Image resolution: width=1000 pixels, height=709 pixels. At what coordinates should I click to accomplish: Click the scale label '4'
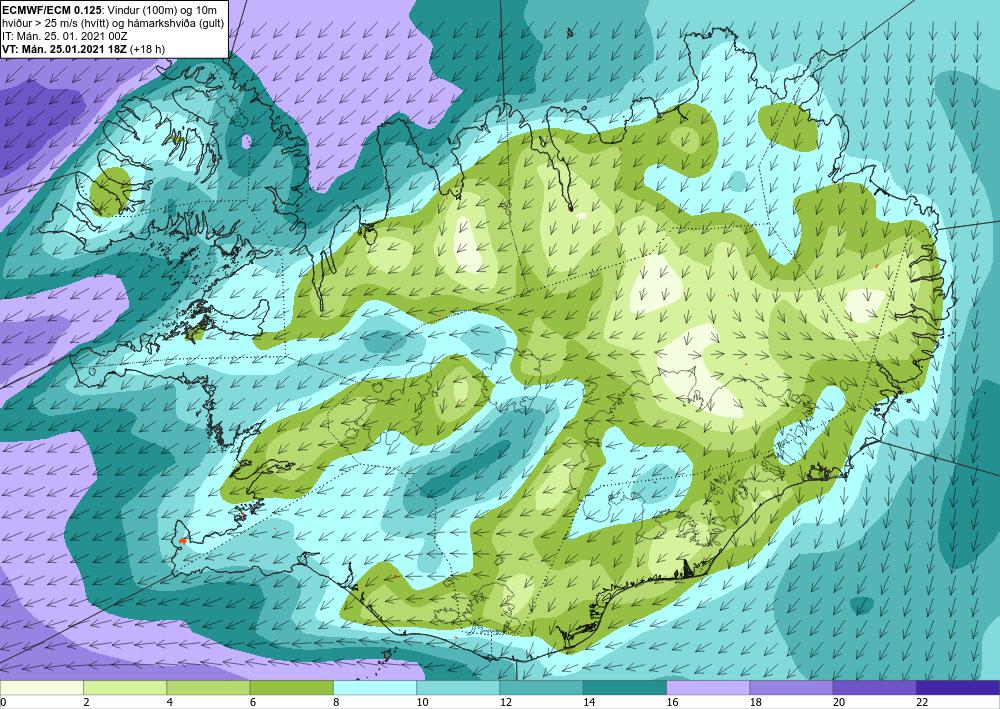click(170, 702)
